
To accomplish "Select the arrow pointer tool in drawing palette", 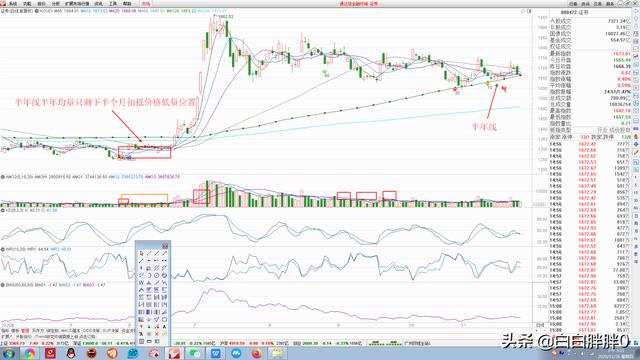I will click(x=142, y=253).
